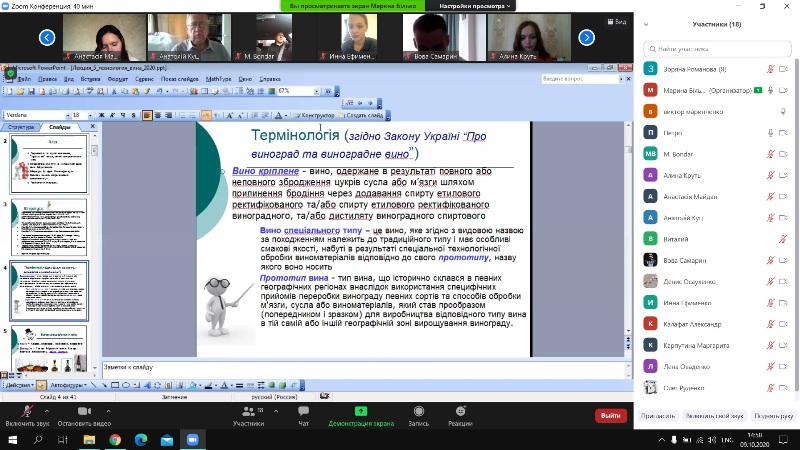Toggle align left button
The height and width of the screenshot is (450, 800).
pyautogui.click(x=147, y=115)
